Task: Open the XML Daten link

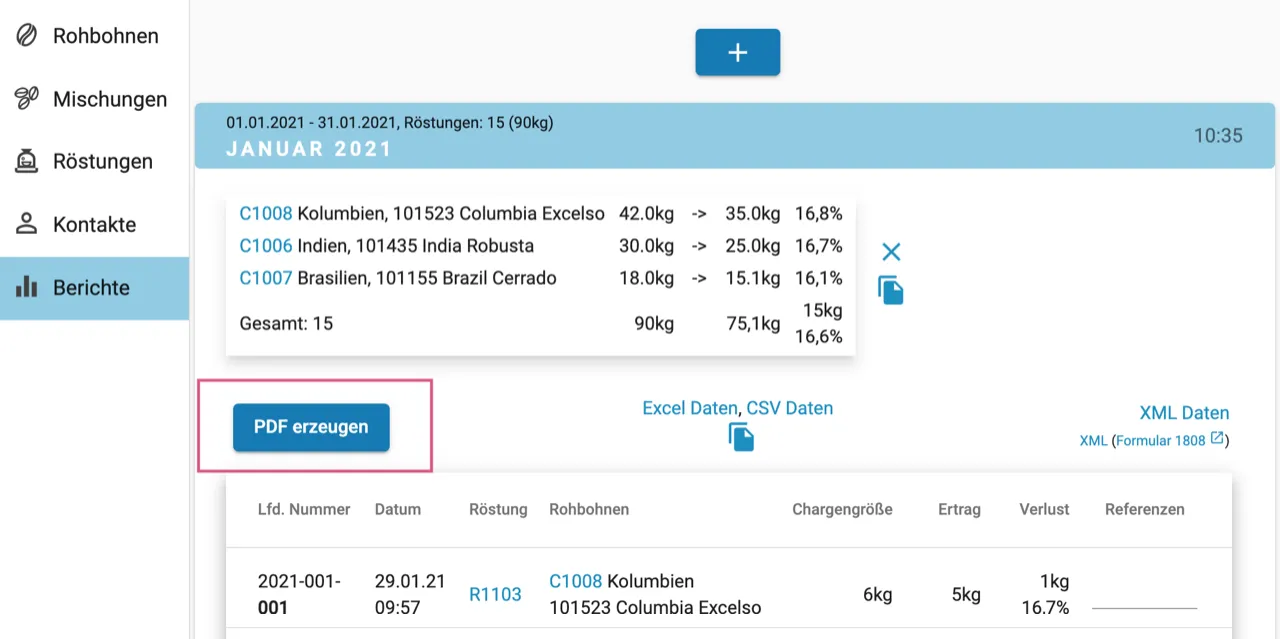Action: pyautogui.click(x=1184, y=413)
